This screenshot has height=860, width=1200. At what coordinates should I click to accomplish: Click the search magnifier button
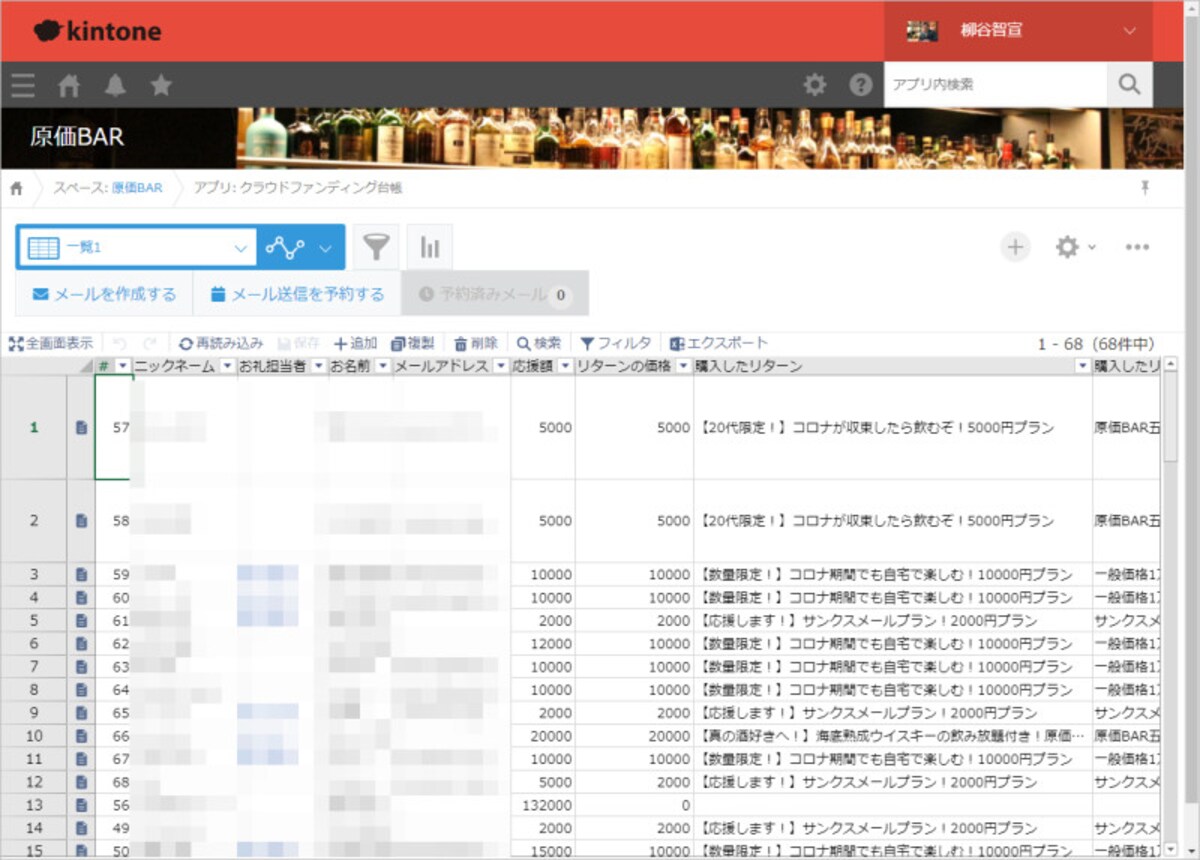click(x=1130, y=85)
